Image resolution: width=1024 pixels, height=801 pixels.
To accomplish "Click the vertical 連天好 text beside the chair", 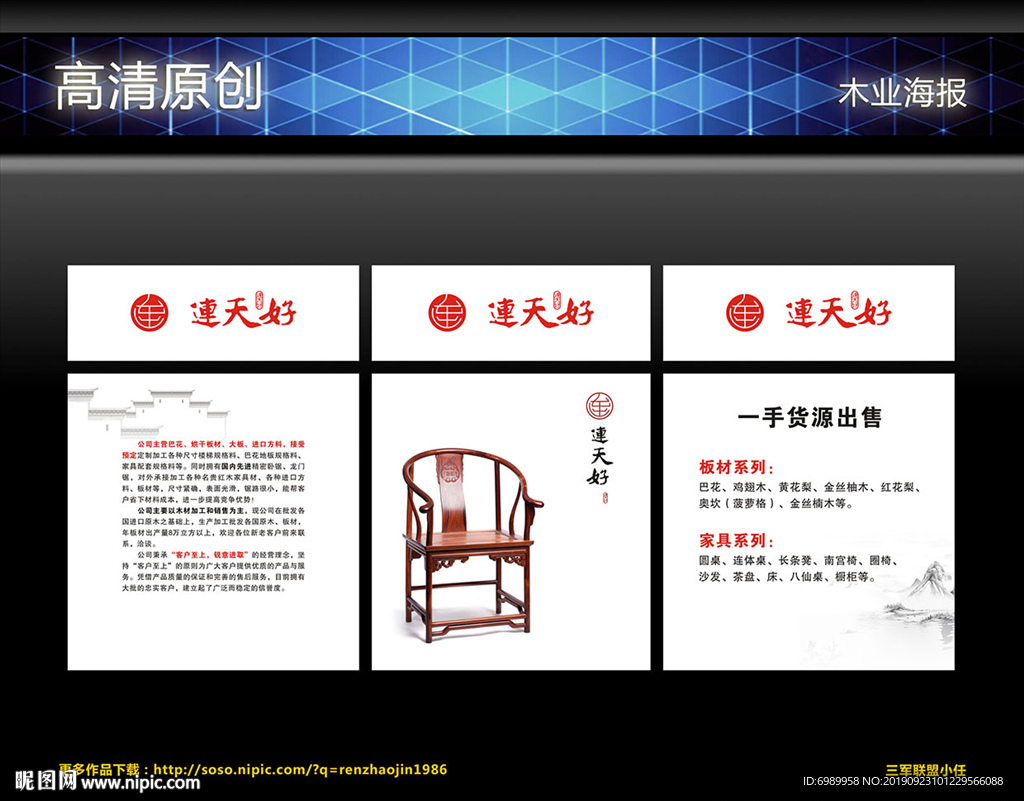I will pyautogui.click(x=599, y=456).
